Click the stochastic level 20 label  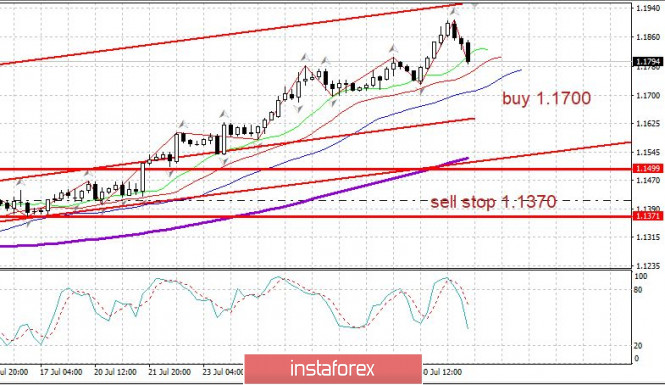point(637,346)
